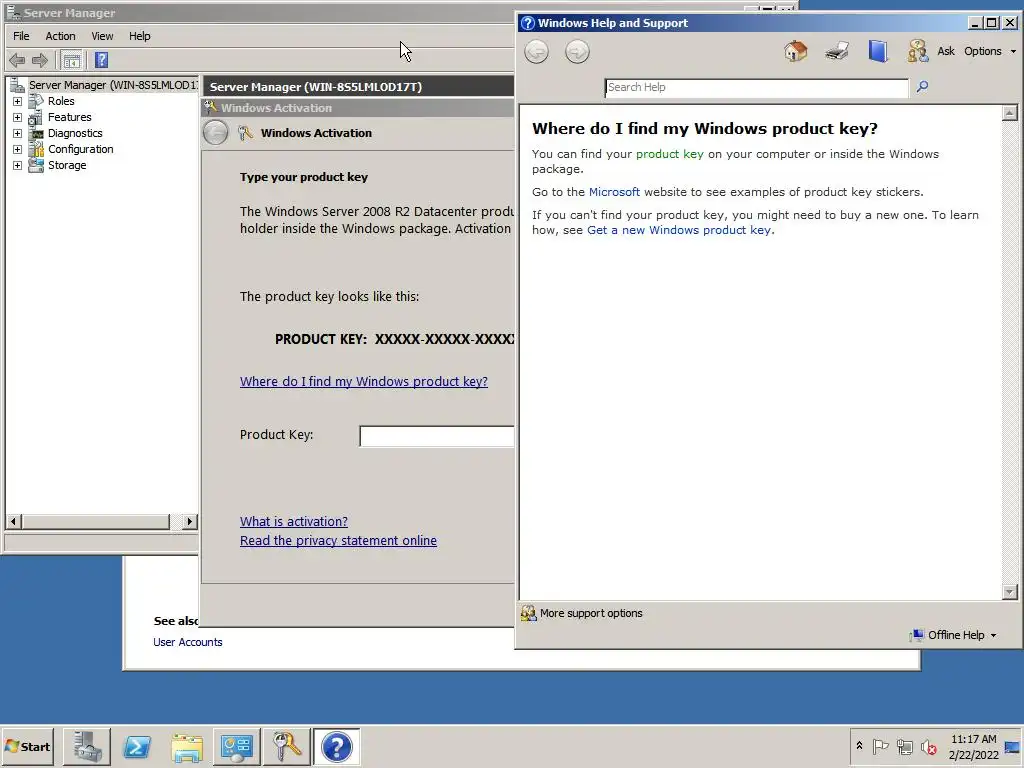Click the Product Key text field

pyautogui.click(x=437, y=436)
